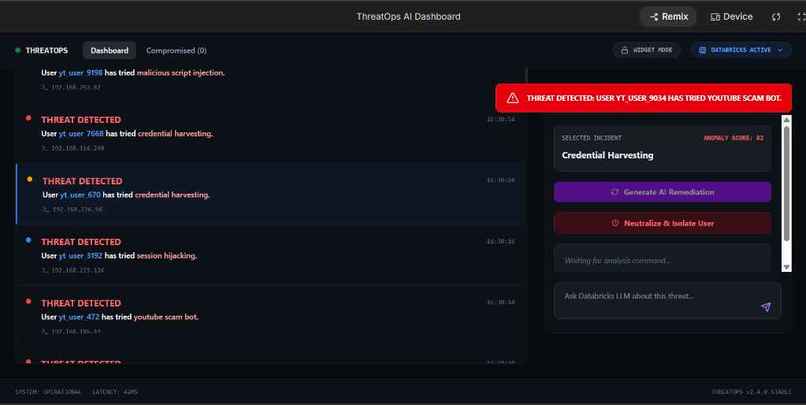
Task: Click 'youtube scam bot' in yt_user_472 row
Action: 166,317
